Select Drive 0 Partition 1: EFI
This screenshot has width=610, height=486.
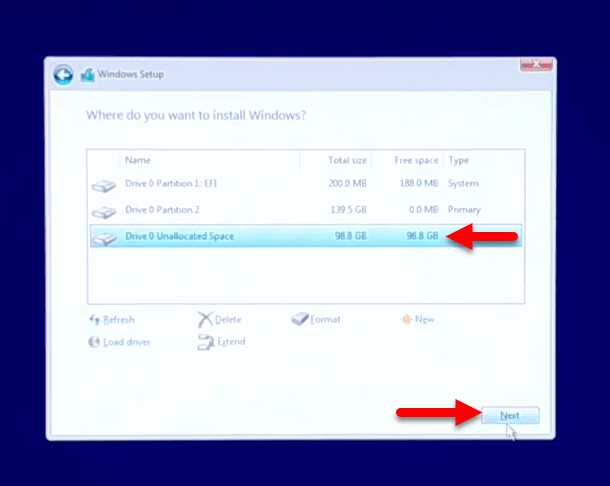pyautogui.click(x=306, y=184)
